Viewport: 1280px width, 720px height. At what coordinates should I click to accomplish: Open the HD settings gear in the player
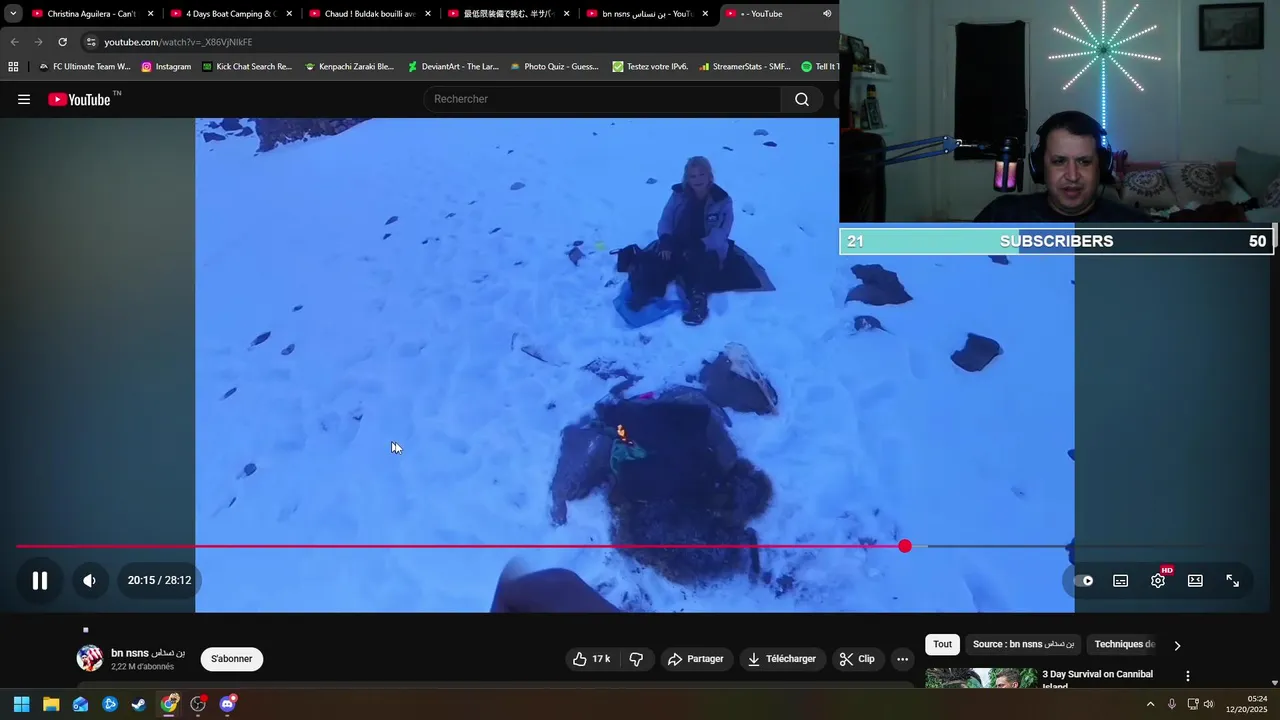click(x=1158, y=580)
